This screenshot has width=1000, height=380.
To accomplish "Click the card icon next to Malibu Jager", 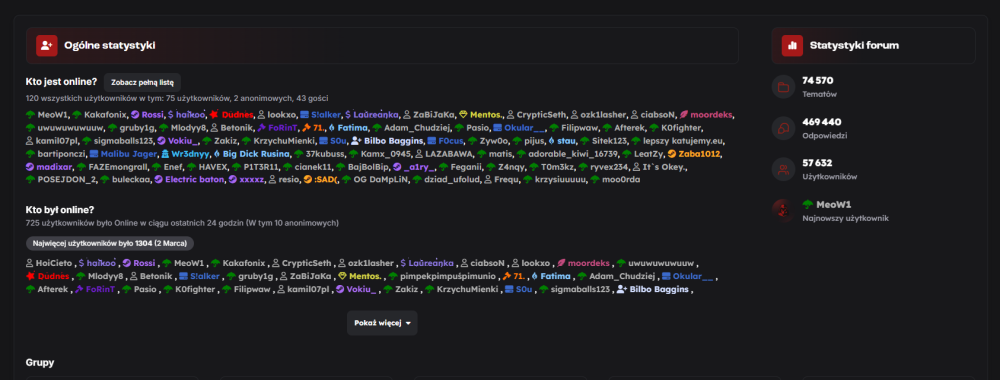I will click(x=94, y=154).
